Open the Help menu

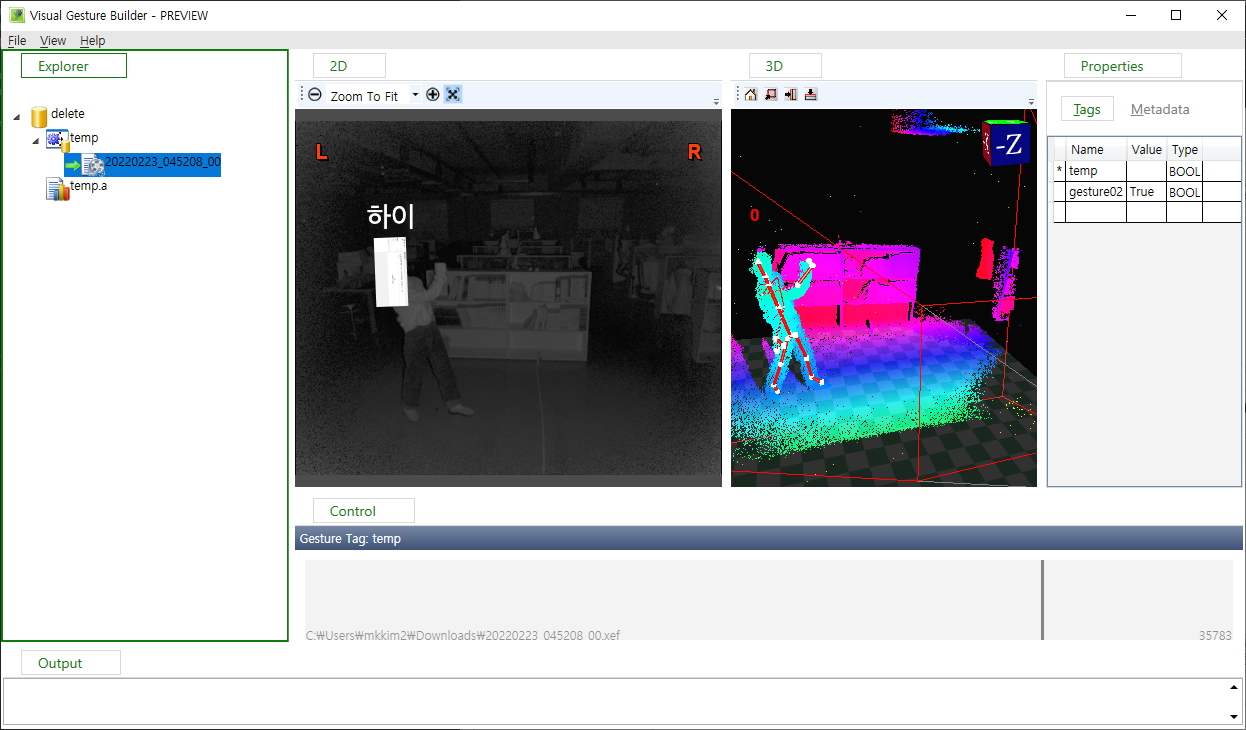pos(93,41)
